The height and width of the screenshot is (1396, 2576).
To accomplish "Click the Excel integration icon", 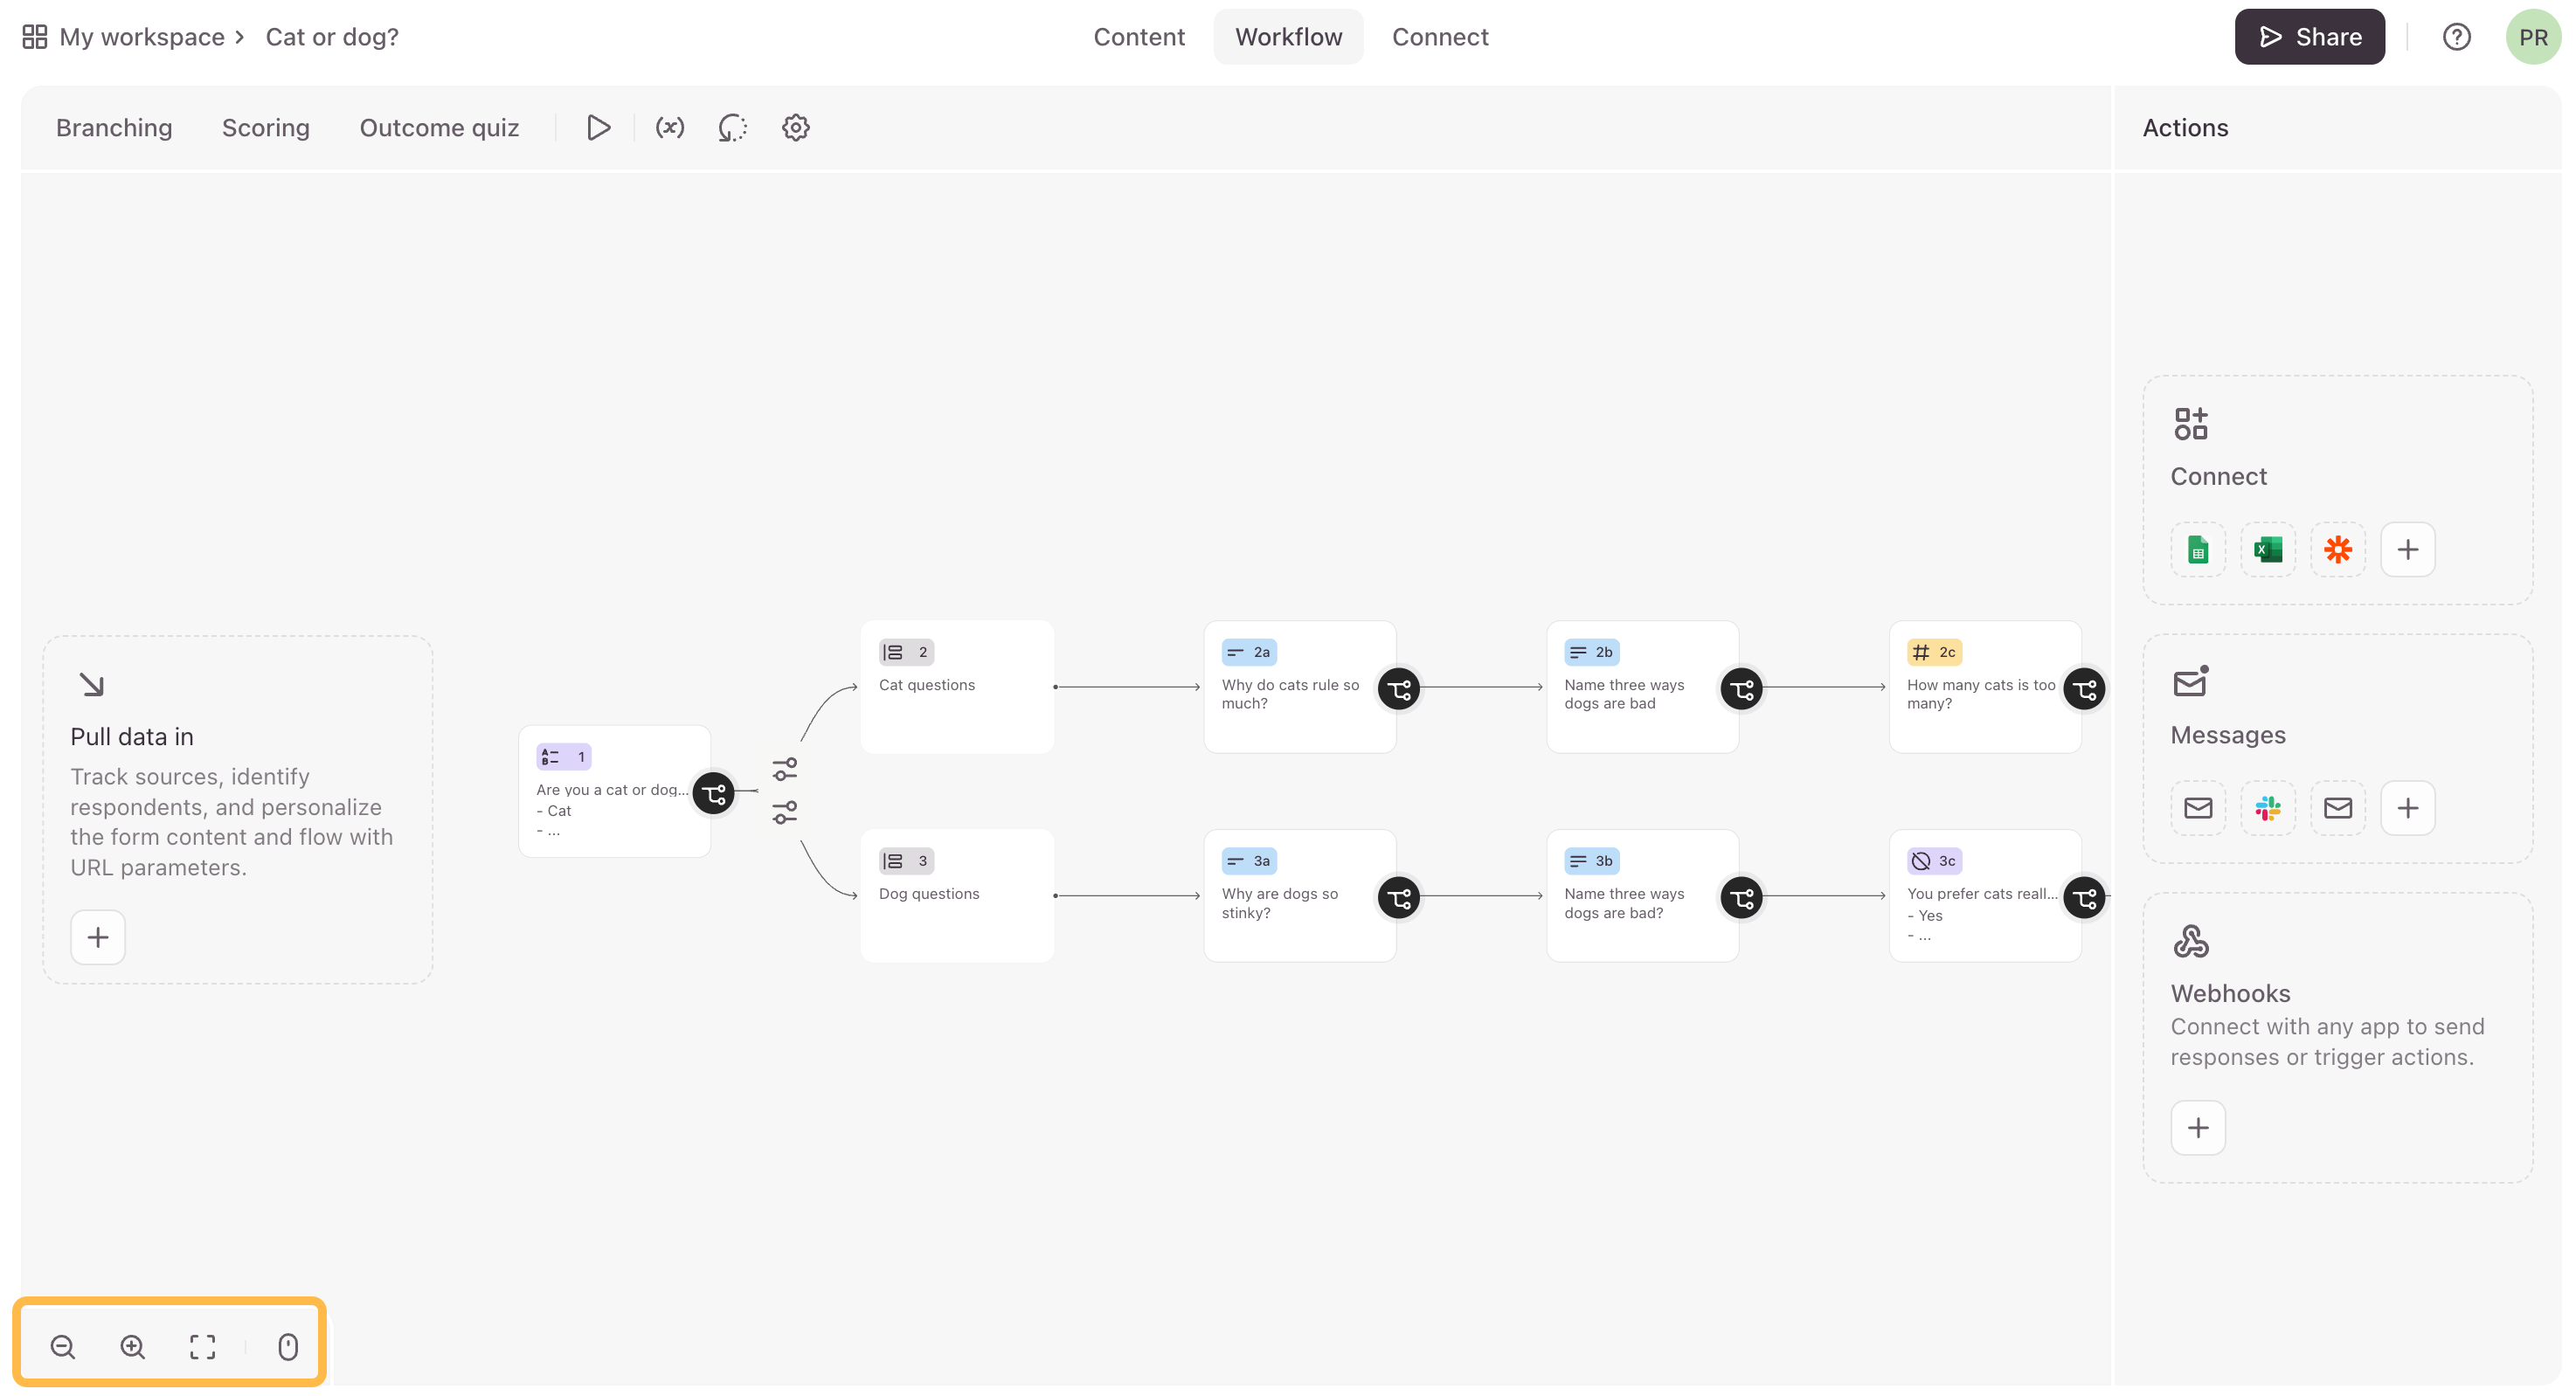I will (2268, 549).
